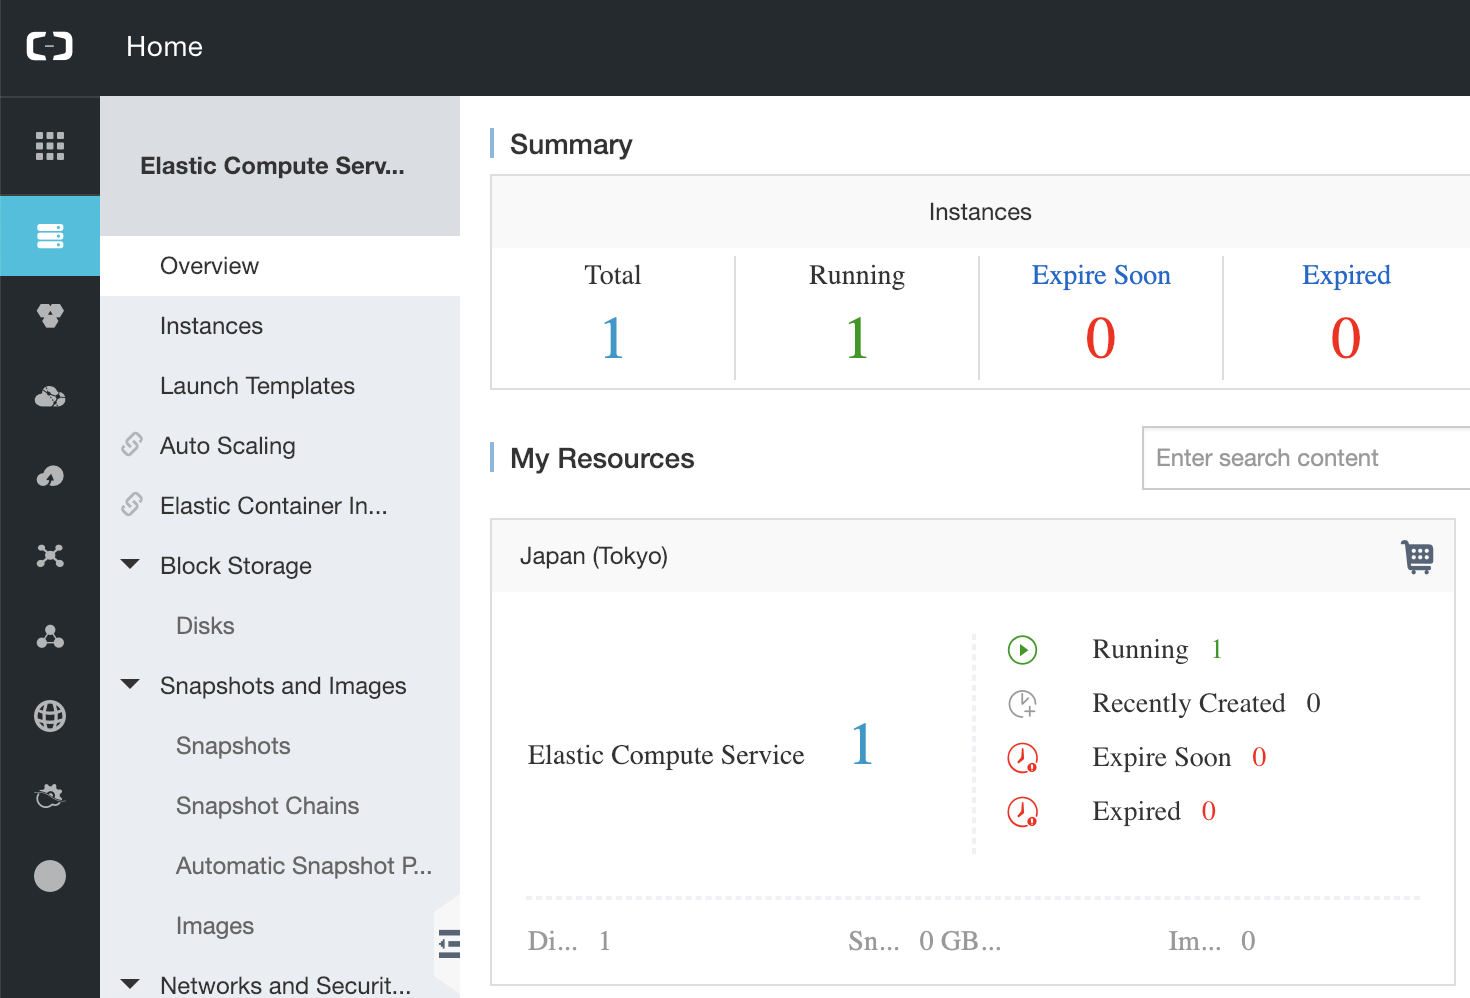This screenshot has width=1470, height=998.
Task: Click the Expire Soon link in Summary
Action: (1100, 275)
